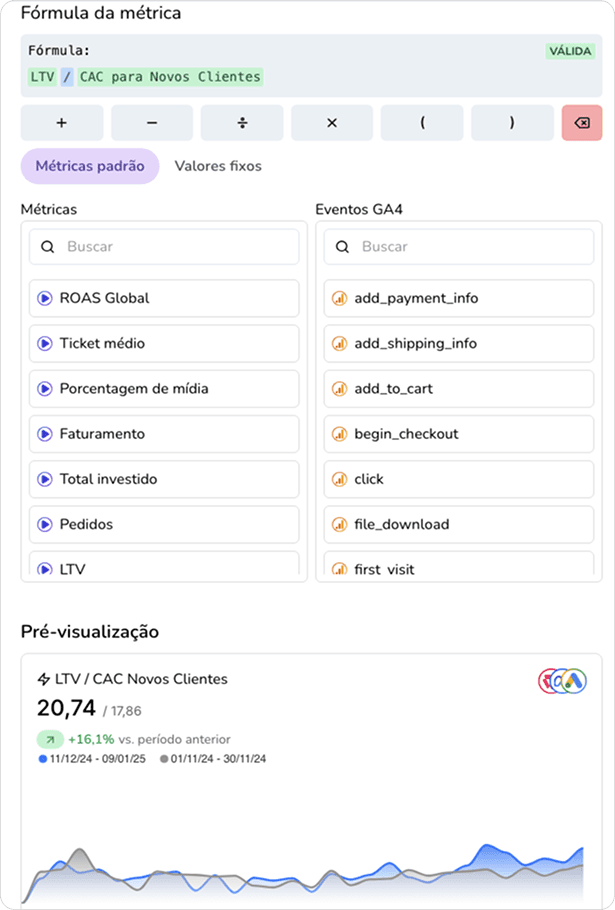The width and height of the screenshot is (615, 910).
Task: Select the Total investido metric
Action: (x=164, y=479)
